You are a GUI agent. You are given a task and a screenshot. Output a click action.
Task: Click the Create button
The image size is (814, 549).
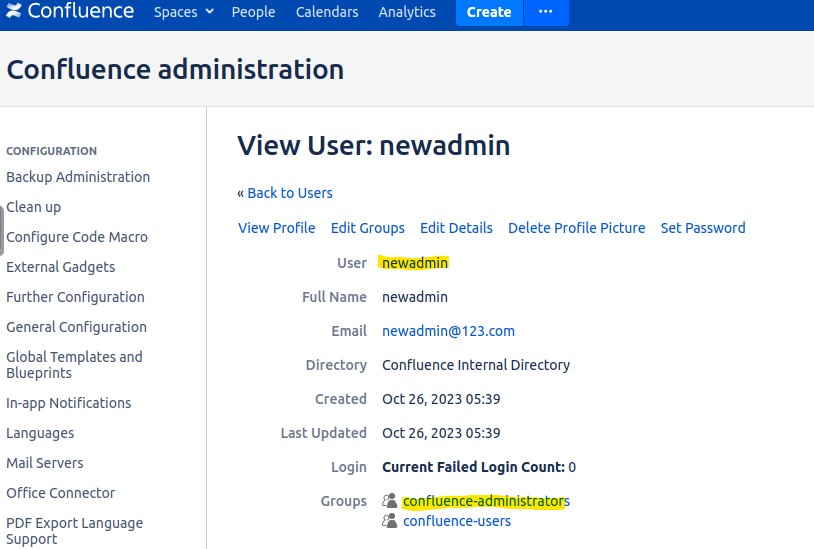click(x=489, y=12)
